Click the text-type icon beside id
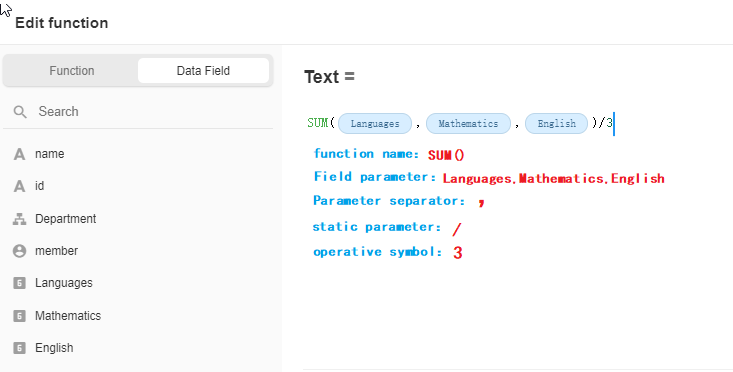Screen dimensions: 733x372 click(x=19, y=186)
